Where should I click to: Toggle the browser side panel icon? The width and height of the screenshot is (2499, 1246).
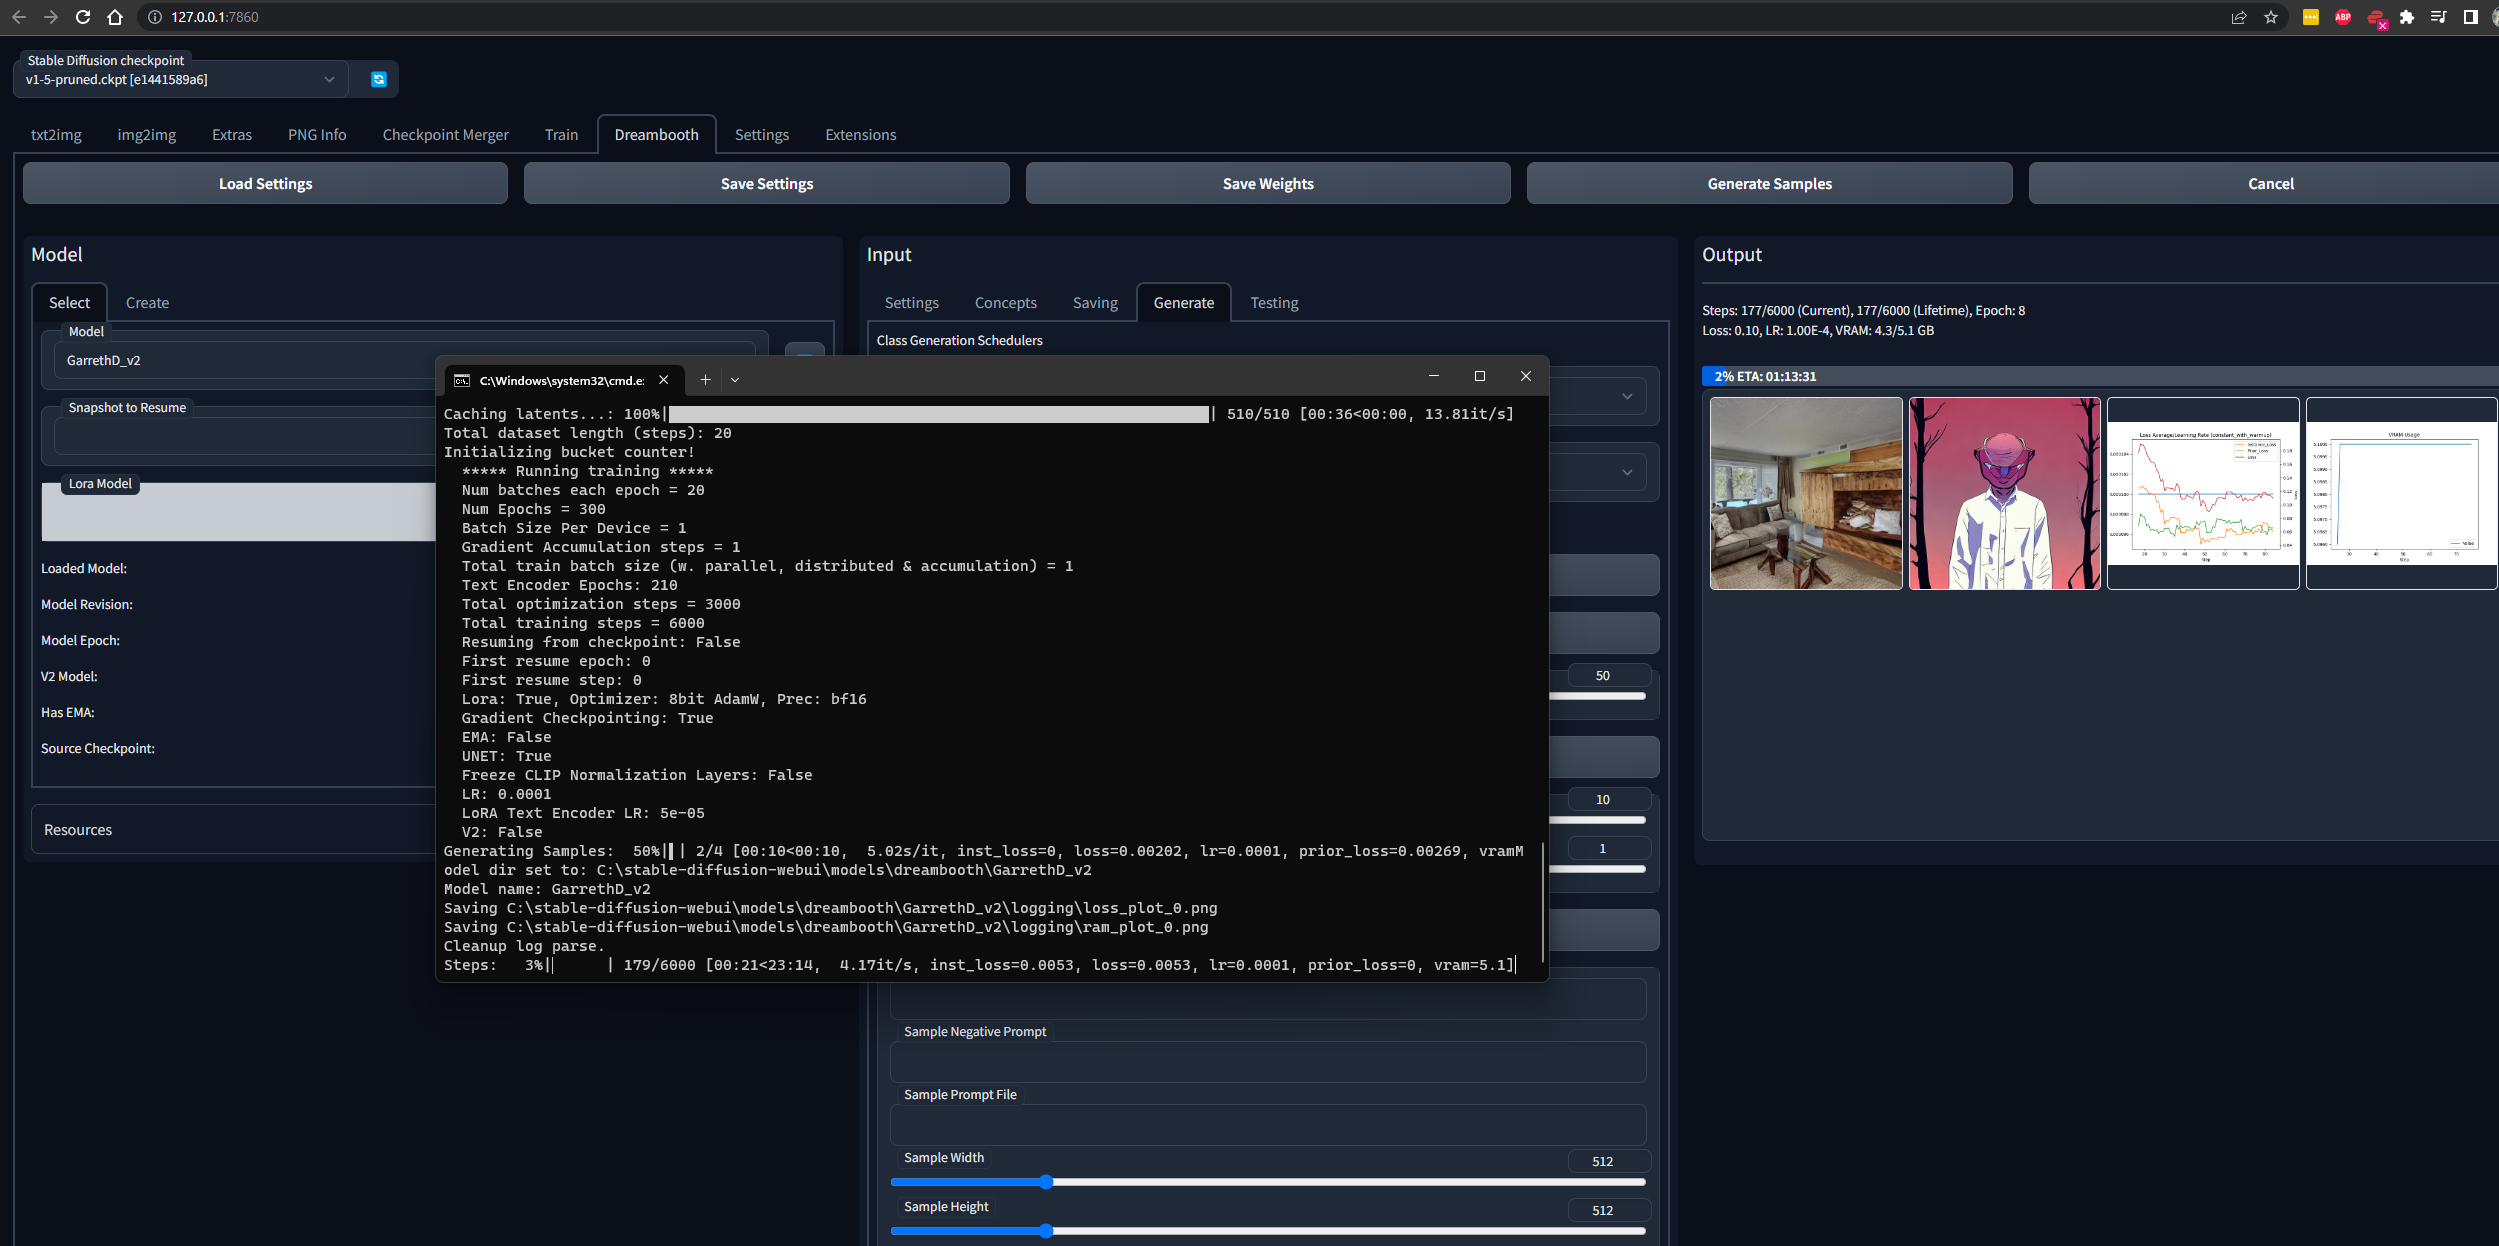(x=2470, y=17)
